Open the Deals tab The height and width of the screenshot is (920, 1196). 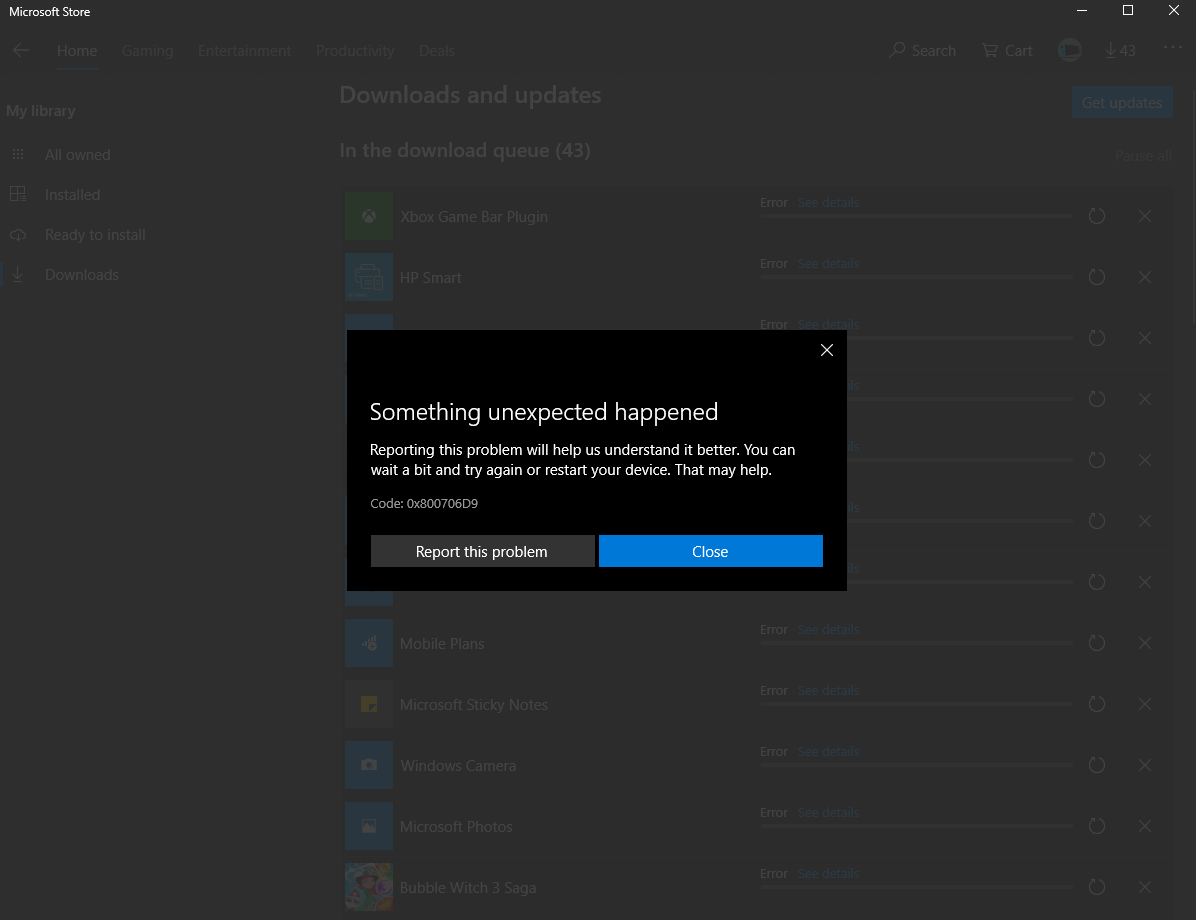pyautogui.click(x=436, y=50)
